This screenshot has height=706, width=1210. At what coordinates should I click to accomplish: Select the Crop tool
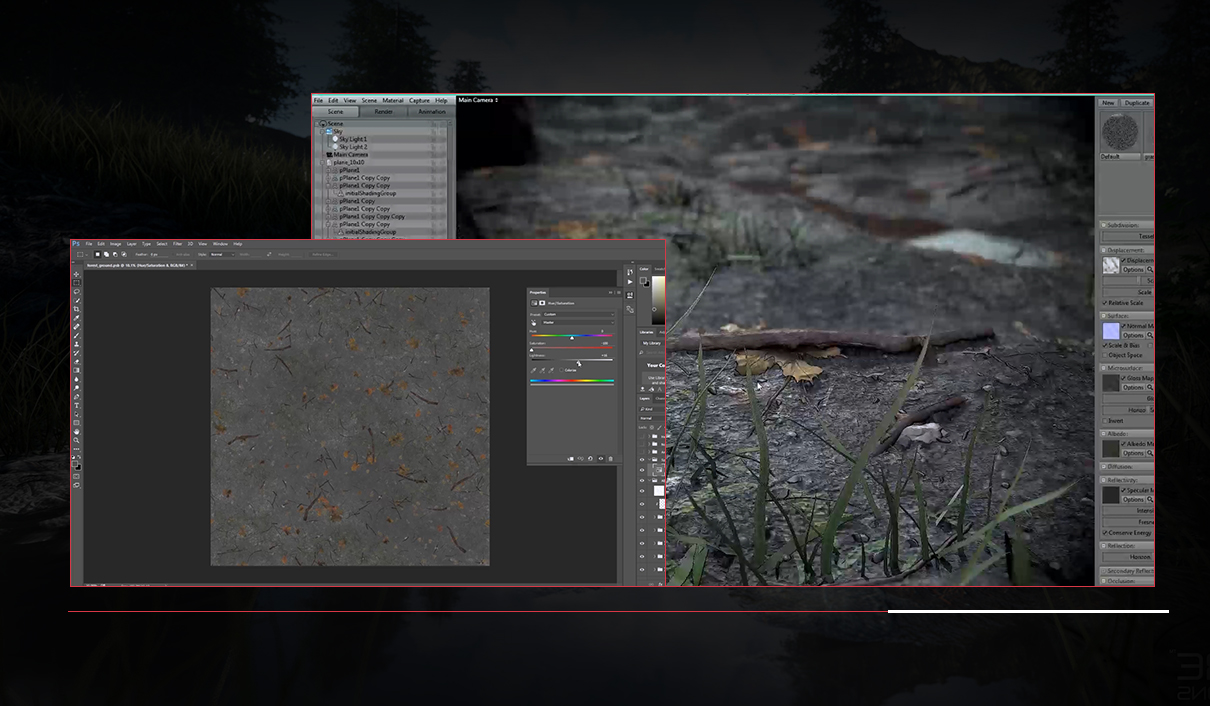tap(76, 309)
